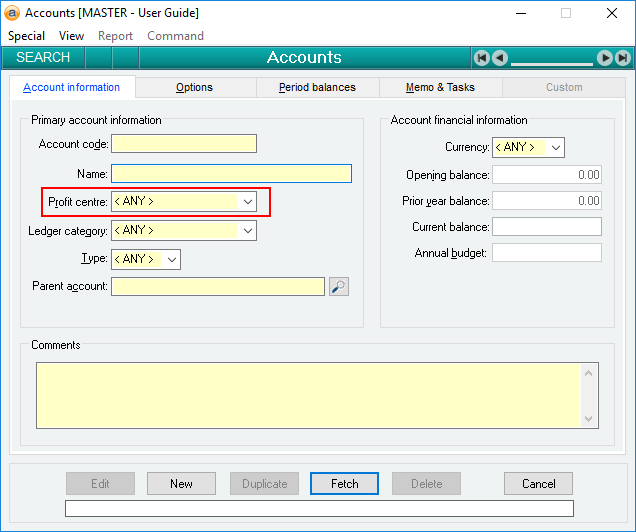This screenshot has height=532, width=636.
Task: Click the New button
Action: 181,484
